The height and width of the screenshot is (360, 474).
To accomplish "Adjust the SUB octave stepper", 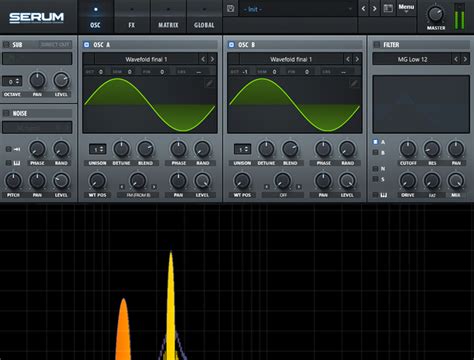I will pos(12,81).
